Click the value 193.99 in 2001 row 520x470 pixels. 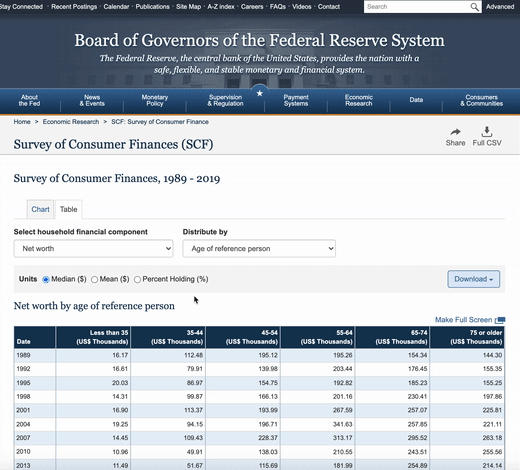268,410
